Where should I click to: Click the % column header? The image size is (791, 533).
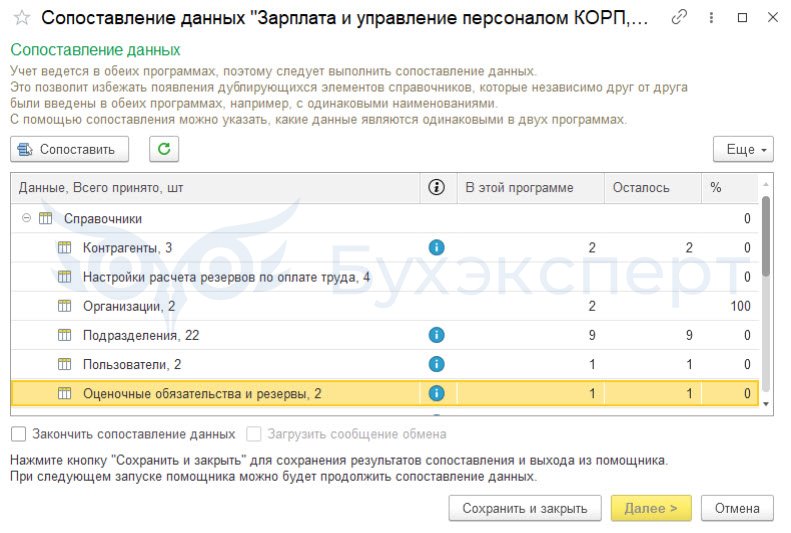tap(729, 188)
